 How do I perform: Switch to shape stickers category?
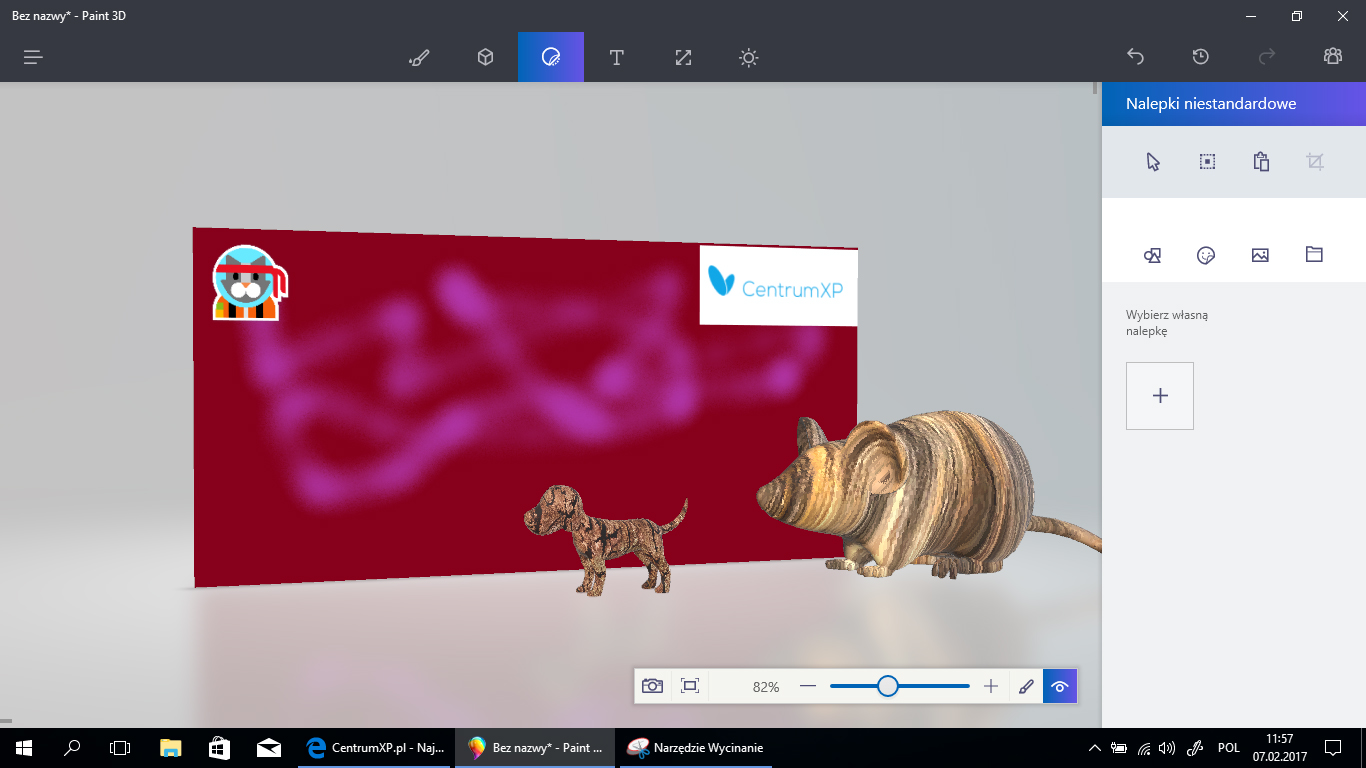[x=1152, y=255]
